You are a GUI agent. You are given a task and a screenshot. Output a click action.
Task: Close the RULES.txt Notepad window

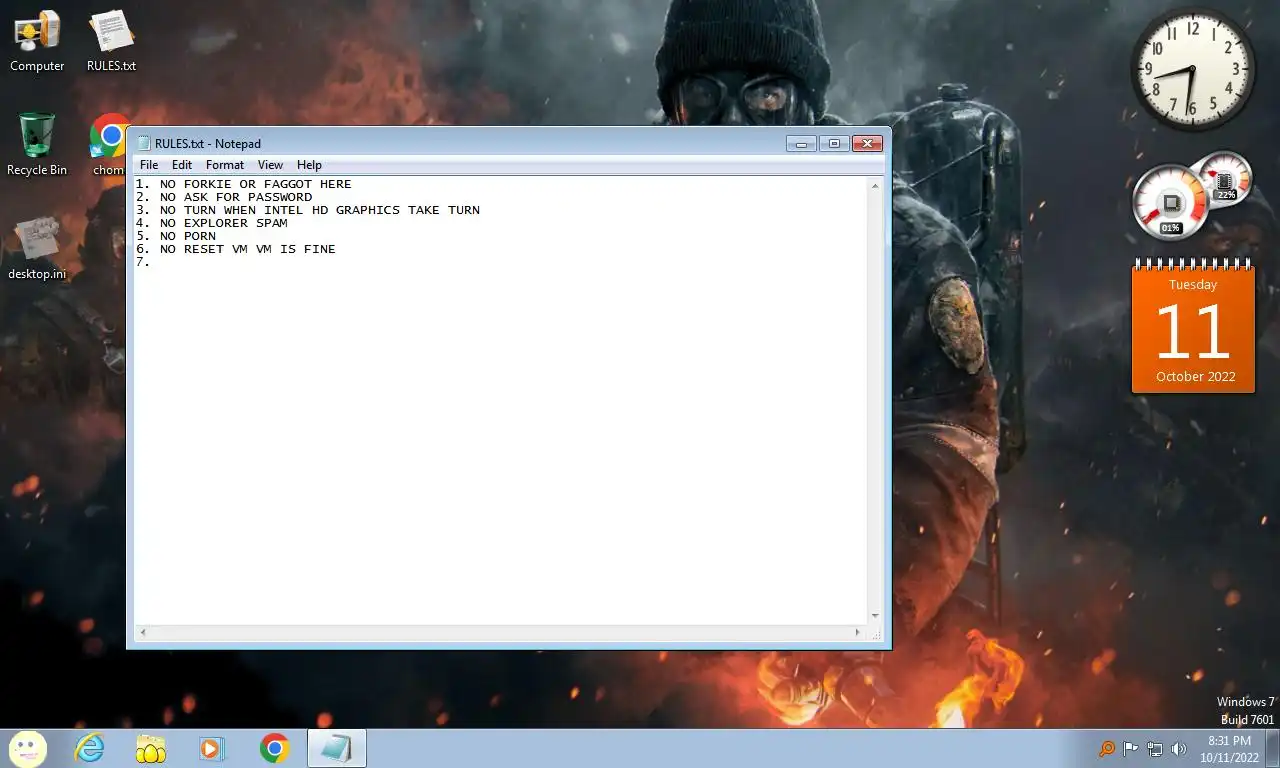pyautogui.click(x=868, y=143)
